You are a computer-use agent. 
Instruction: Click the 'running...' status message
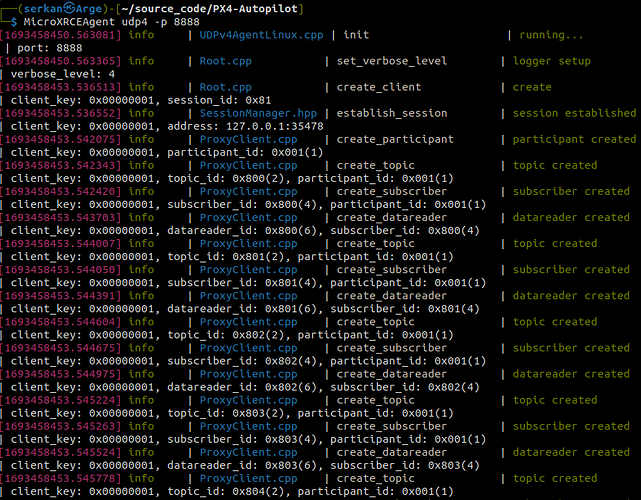tap(551, 35)
